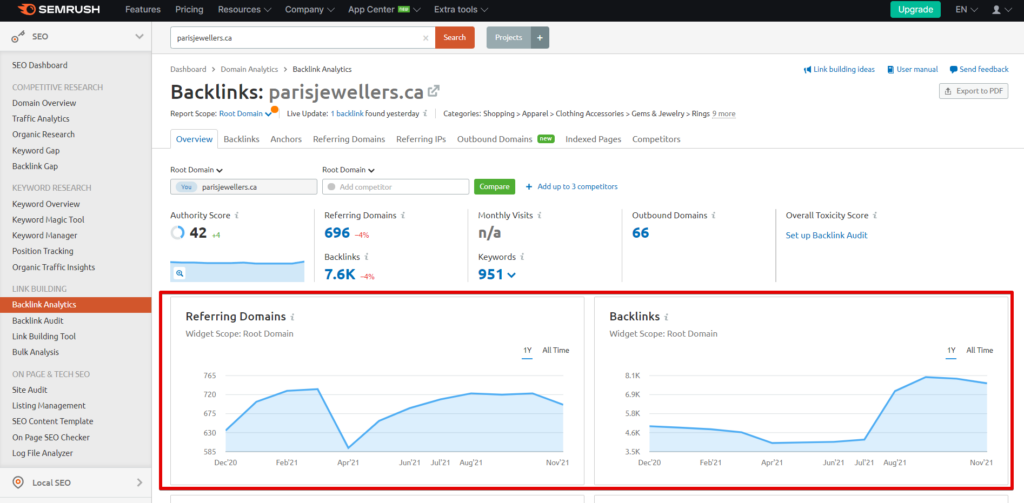Open the Resources dropdown menu

coord(244,10)
